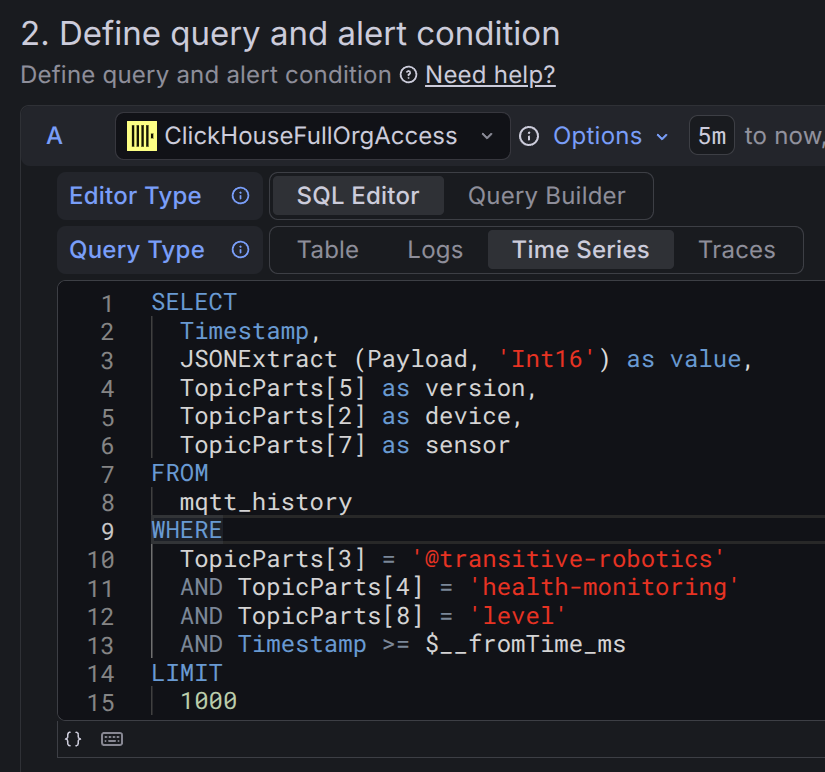Open the Need help? link
This screenshot has width=825, height=772.
tap(490, 75)
